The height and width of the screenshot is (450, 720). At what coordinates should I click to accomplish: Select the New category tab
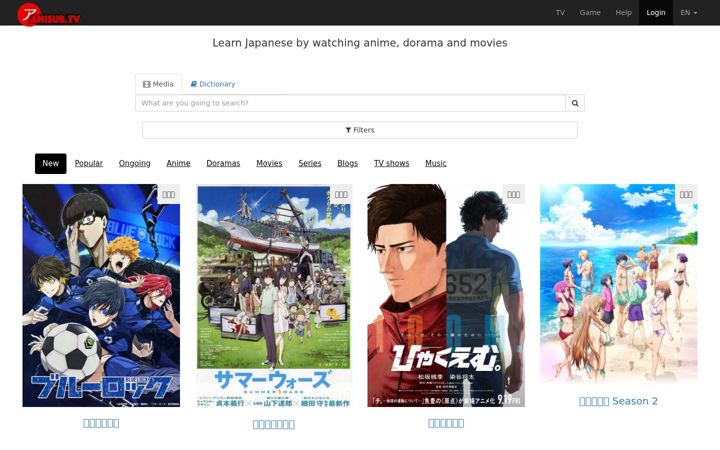click(51, 163)
